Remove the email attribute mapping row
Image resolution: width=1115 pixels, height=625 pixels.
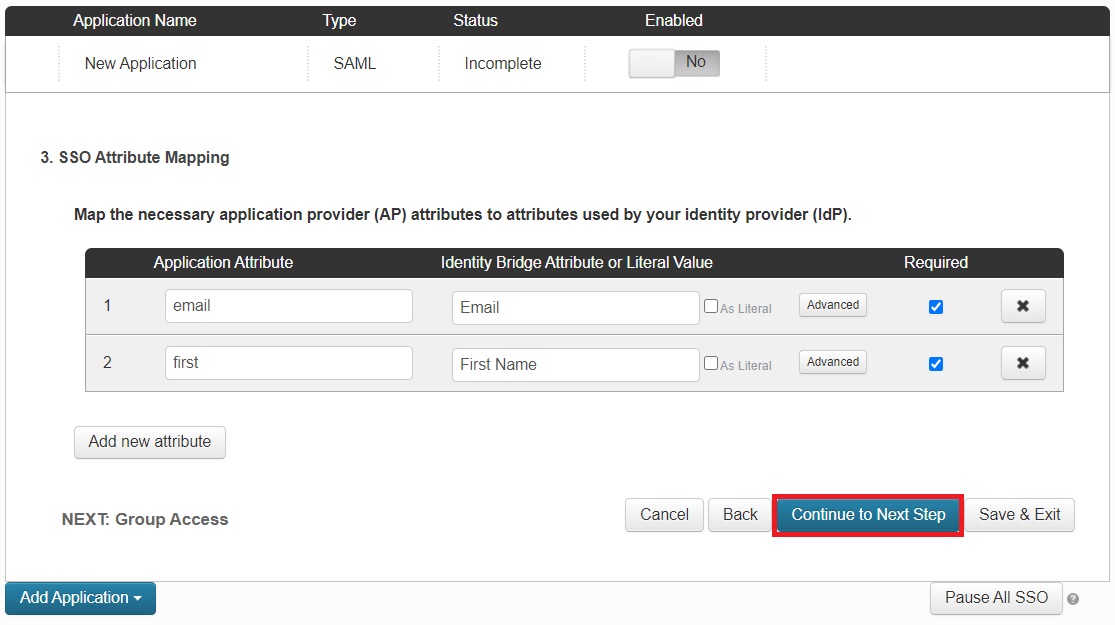pos(1023,306)
